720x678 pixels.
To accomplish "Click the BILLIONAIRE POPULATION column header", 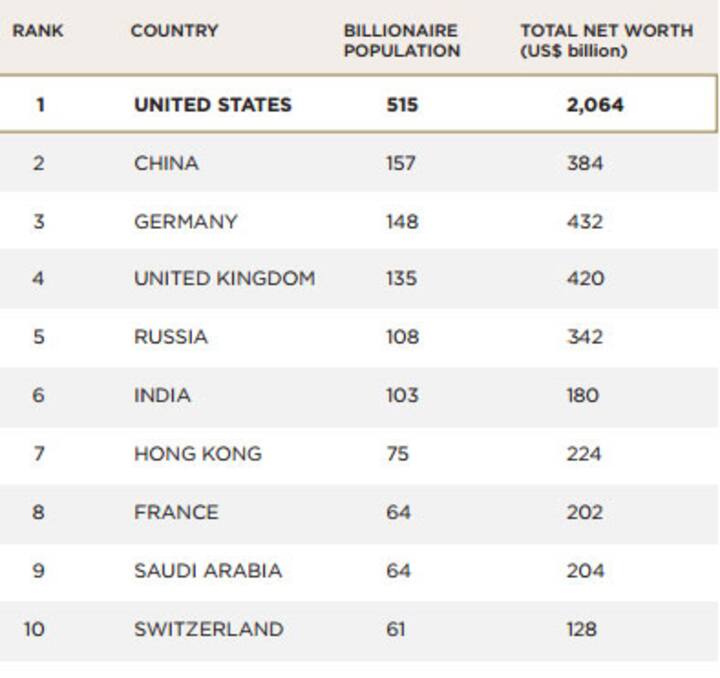I will [x=401, y=41].
